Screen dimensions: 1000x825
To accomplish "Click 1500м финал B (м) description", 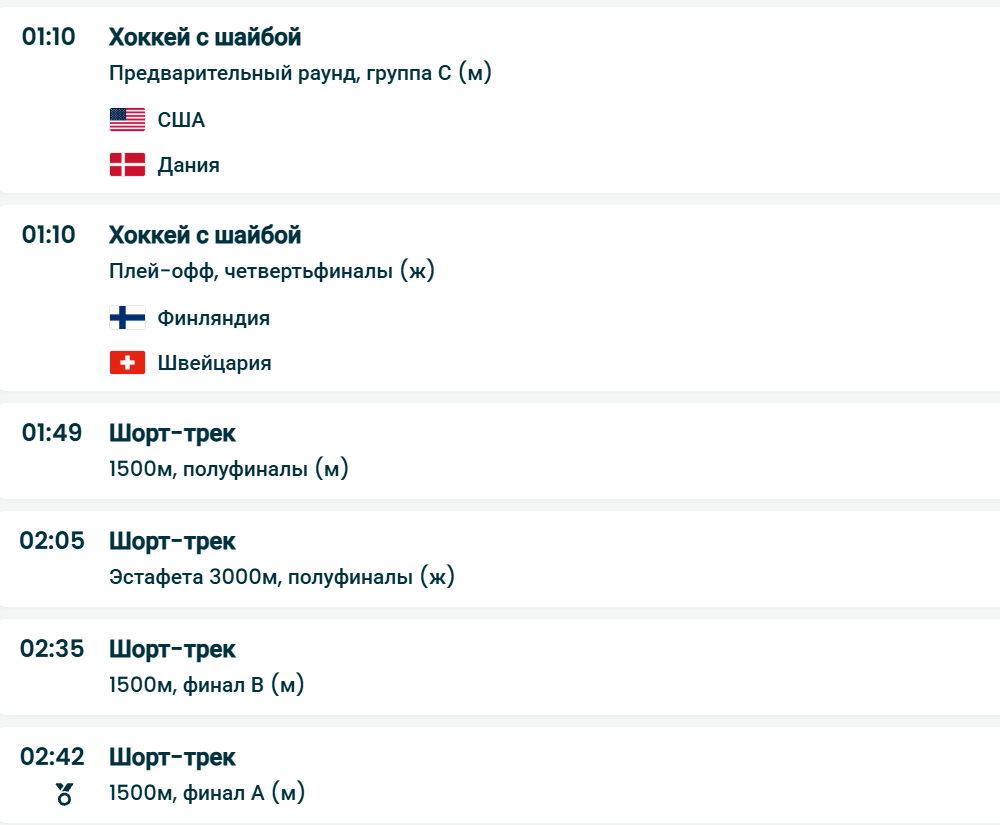I will click(207, 684).
